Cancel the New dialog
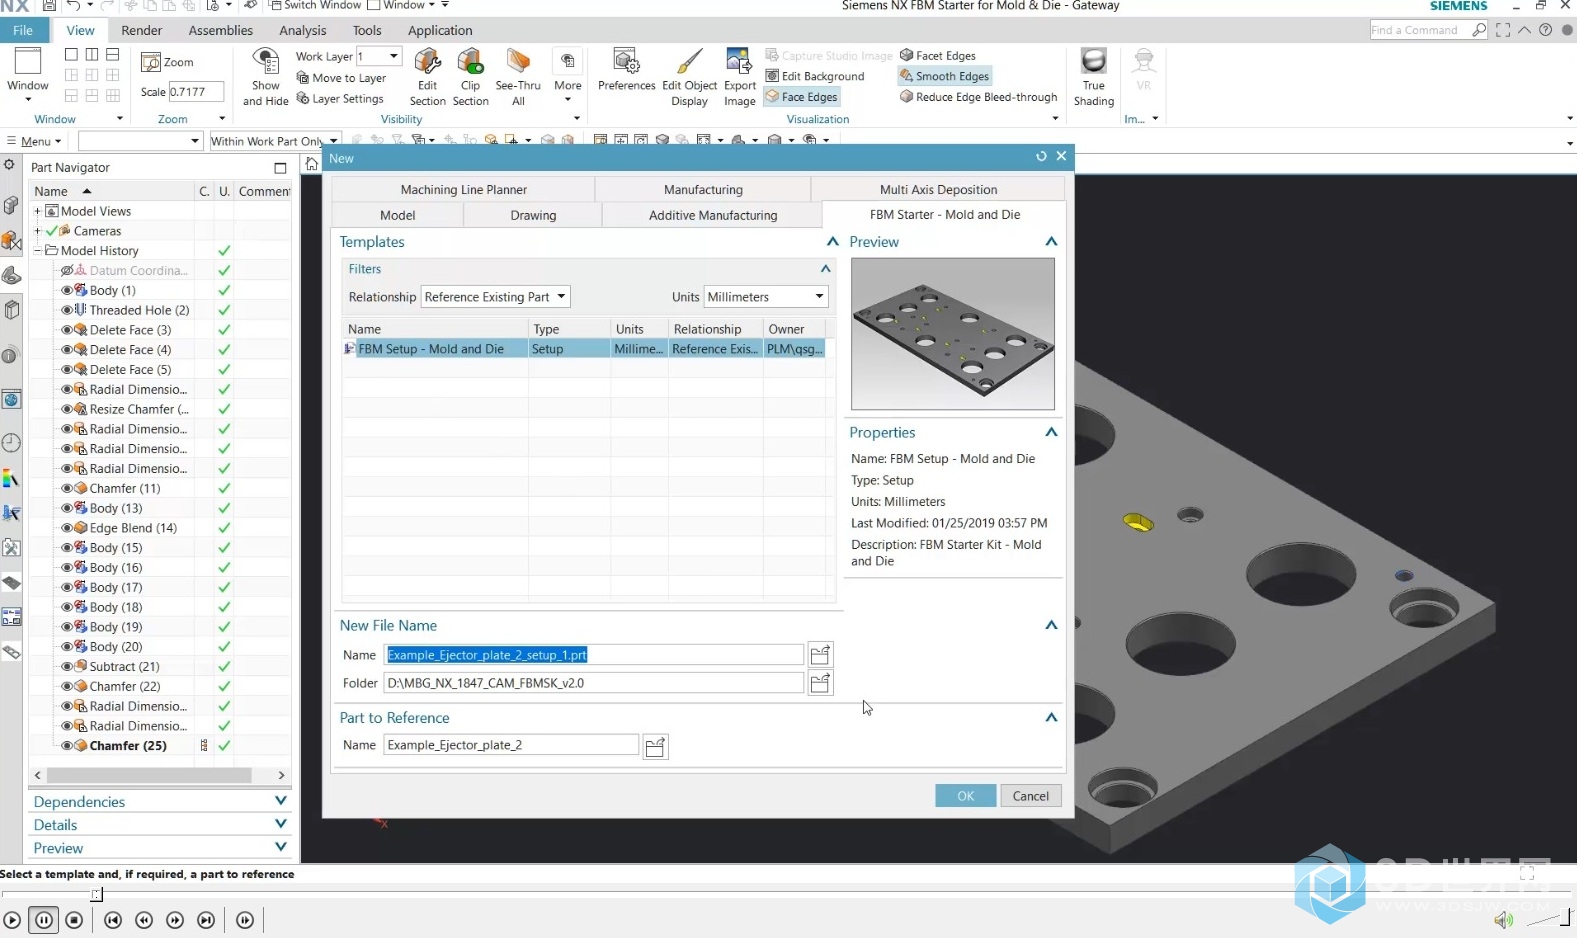Screen dimensions: 1577x938 [1030, 796]
